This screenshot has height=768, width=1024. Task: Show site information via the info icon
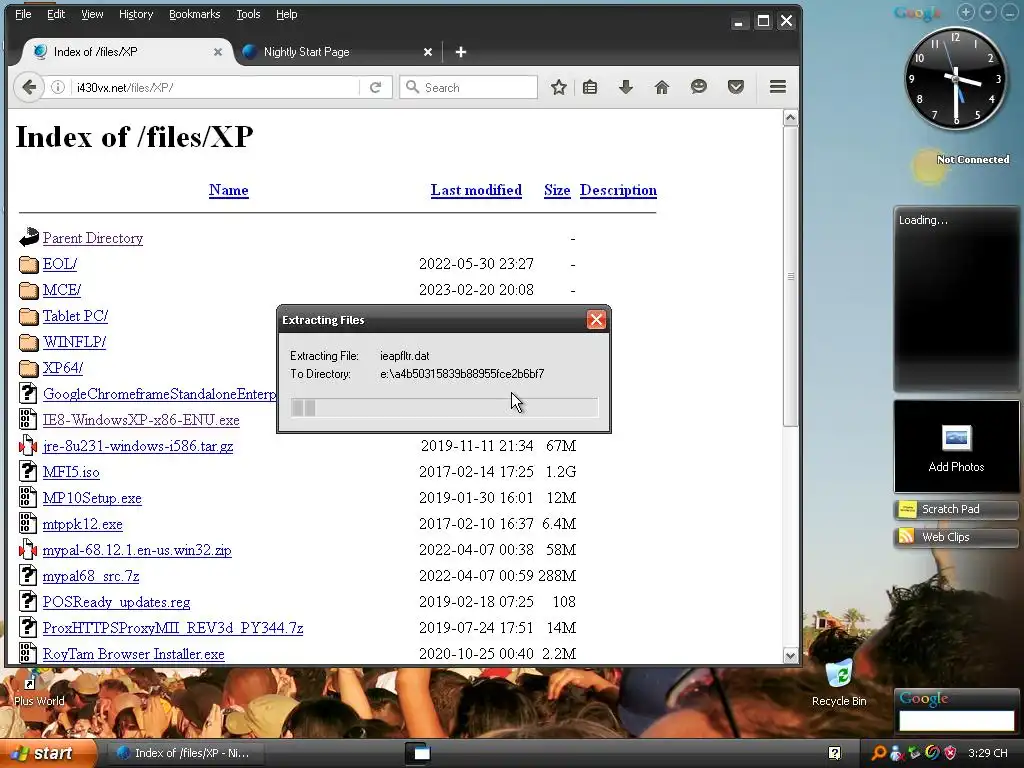coord(58,87)
